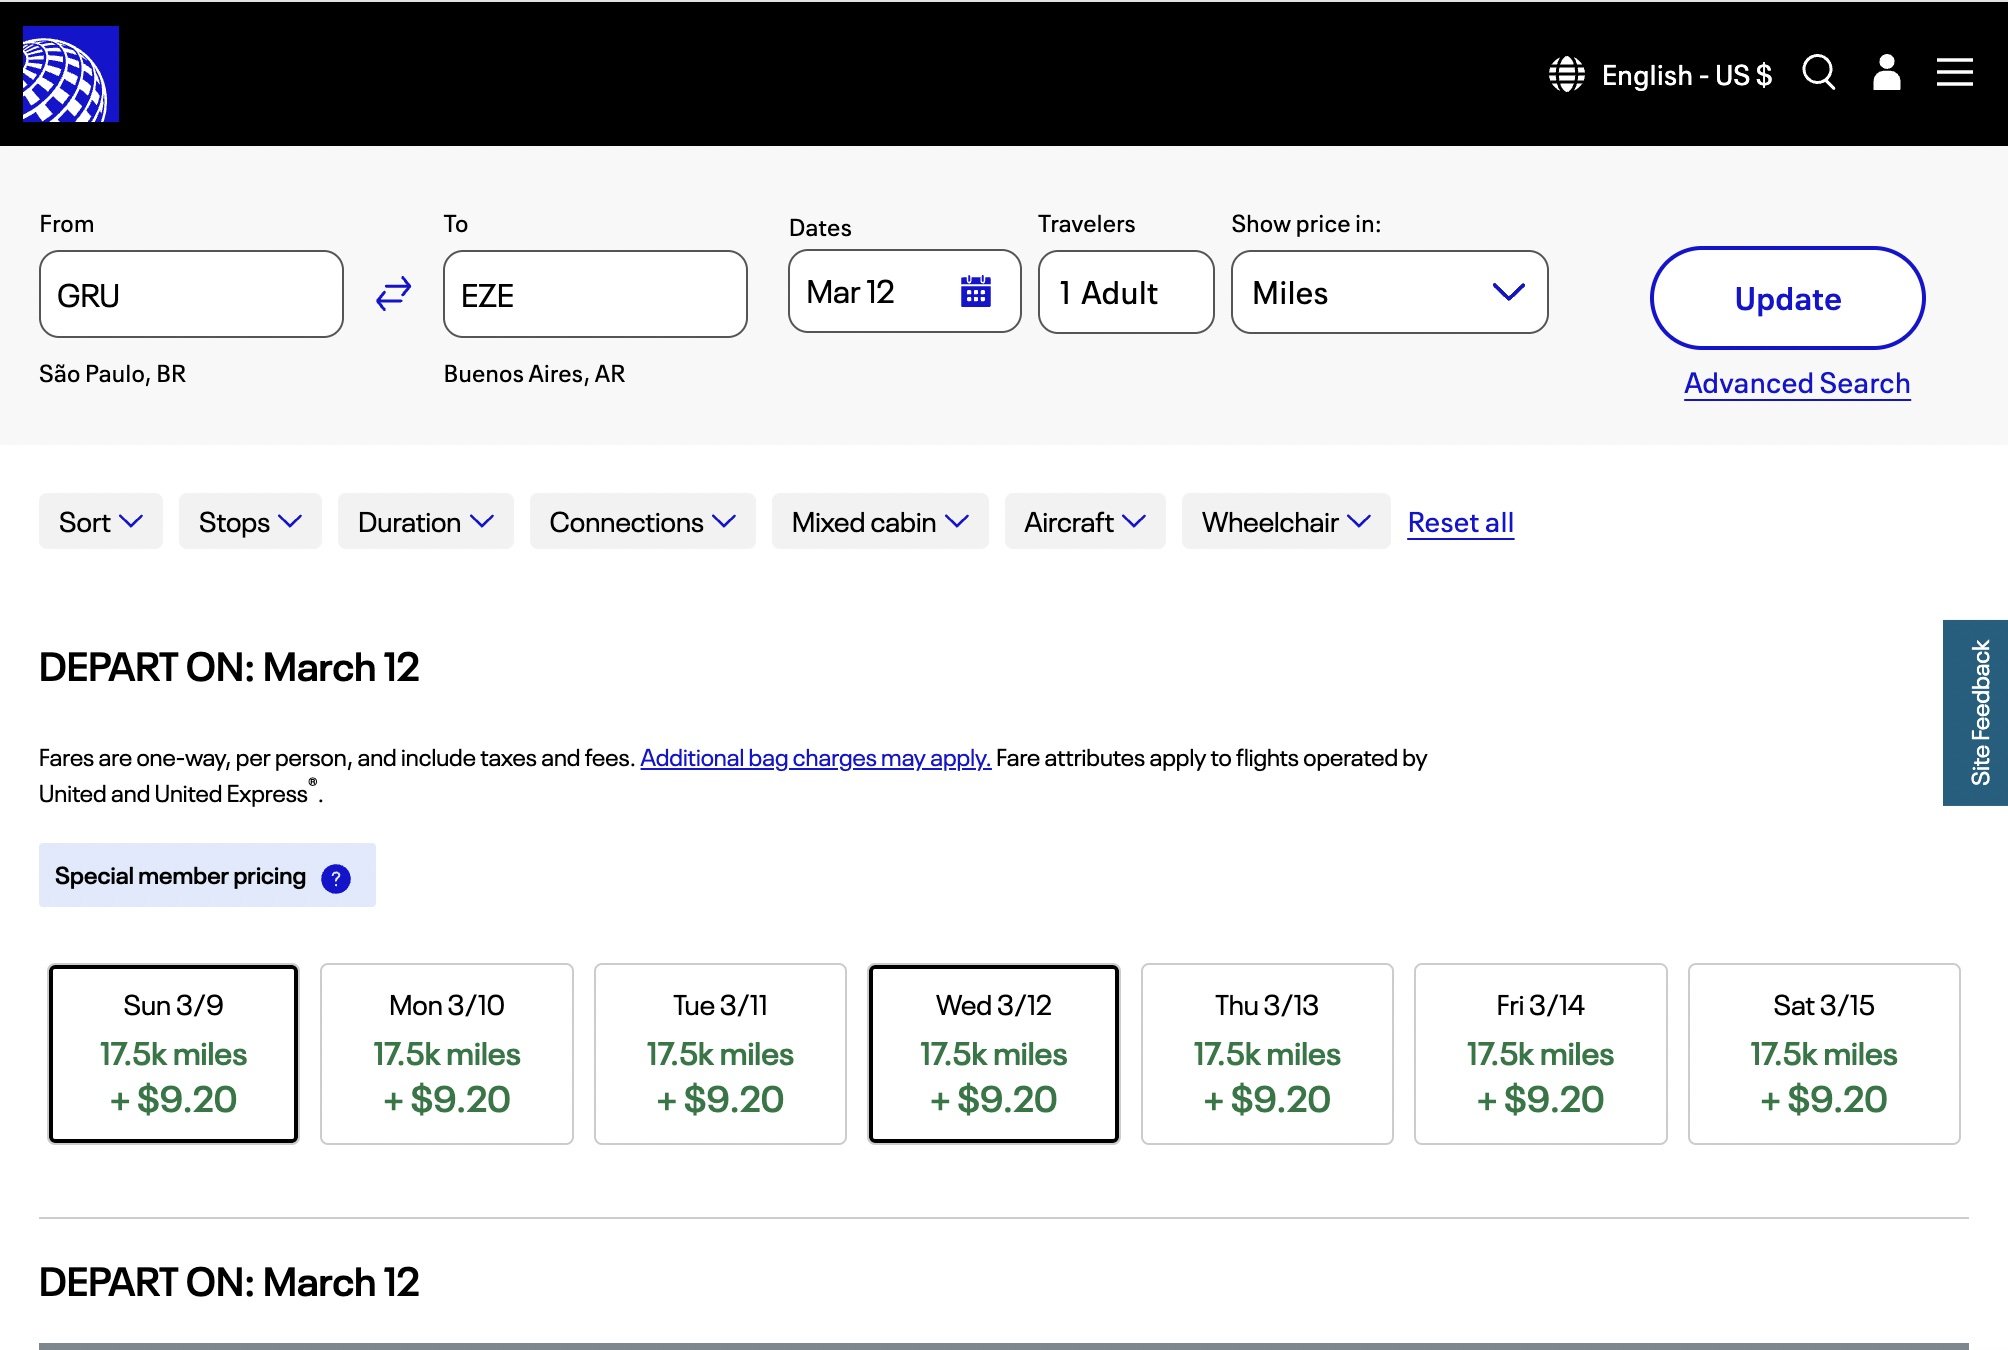Select the Sun 3/9 departure date
Screen dimensions: 2008x1350
click(x=172, y=1052)
